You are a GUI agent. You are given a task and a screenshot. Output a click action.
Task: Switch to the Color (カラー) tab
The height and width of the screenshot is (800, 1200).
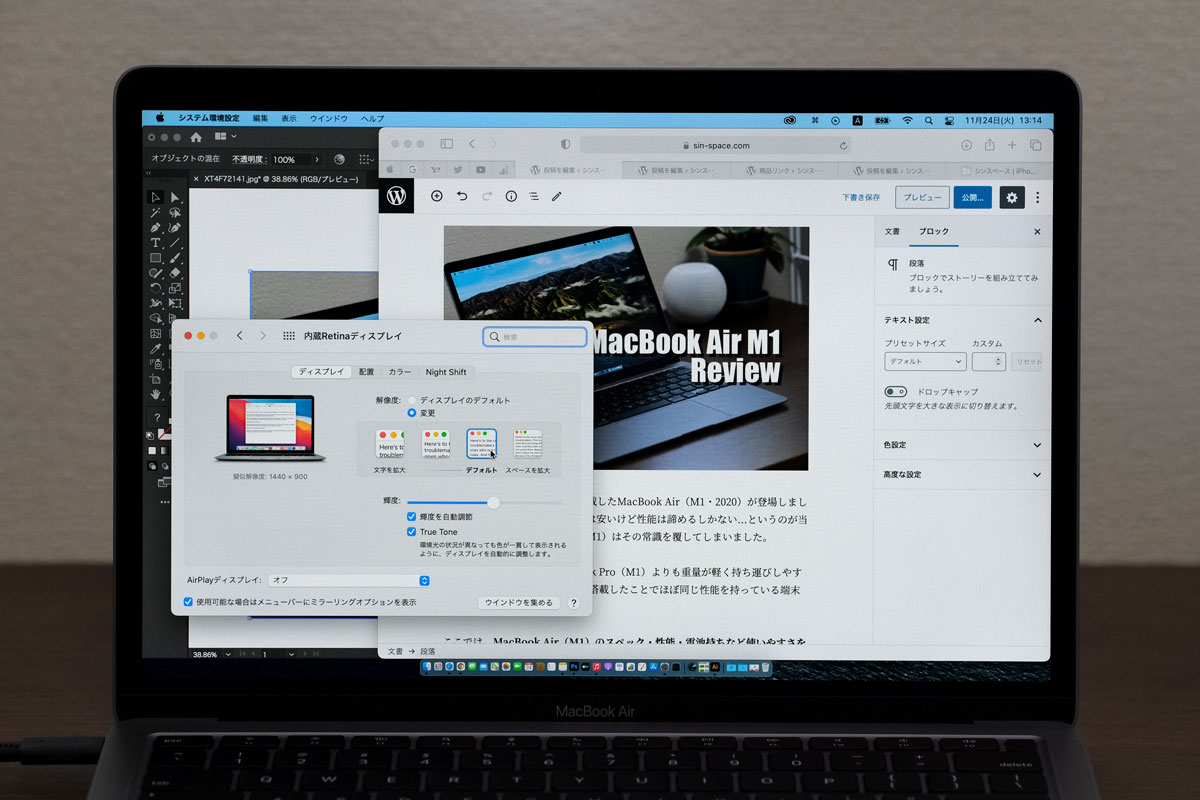[400, 372]
